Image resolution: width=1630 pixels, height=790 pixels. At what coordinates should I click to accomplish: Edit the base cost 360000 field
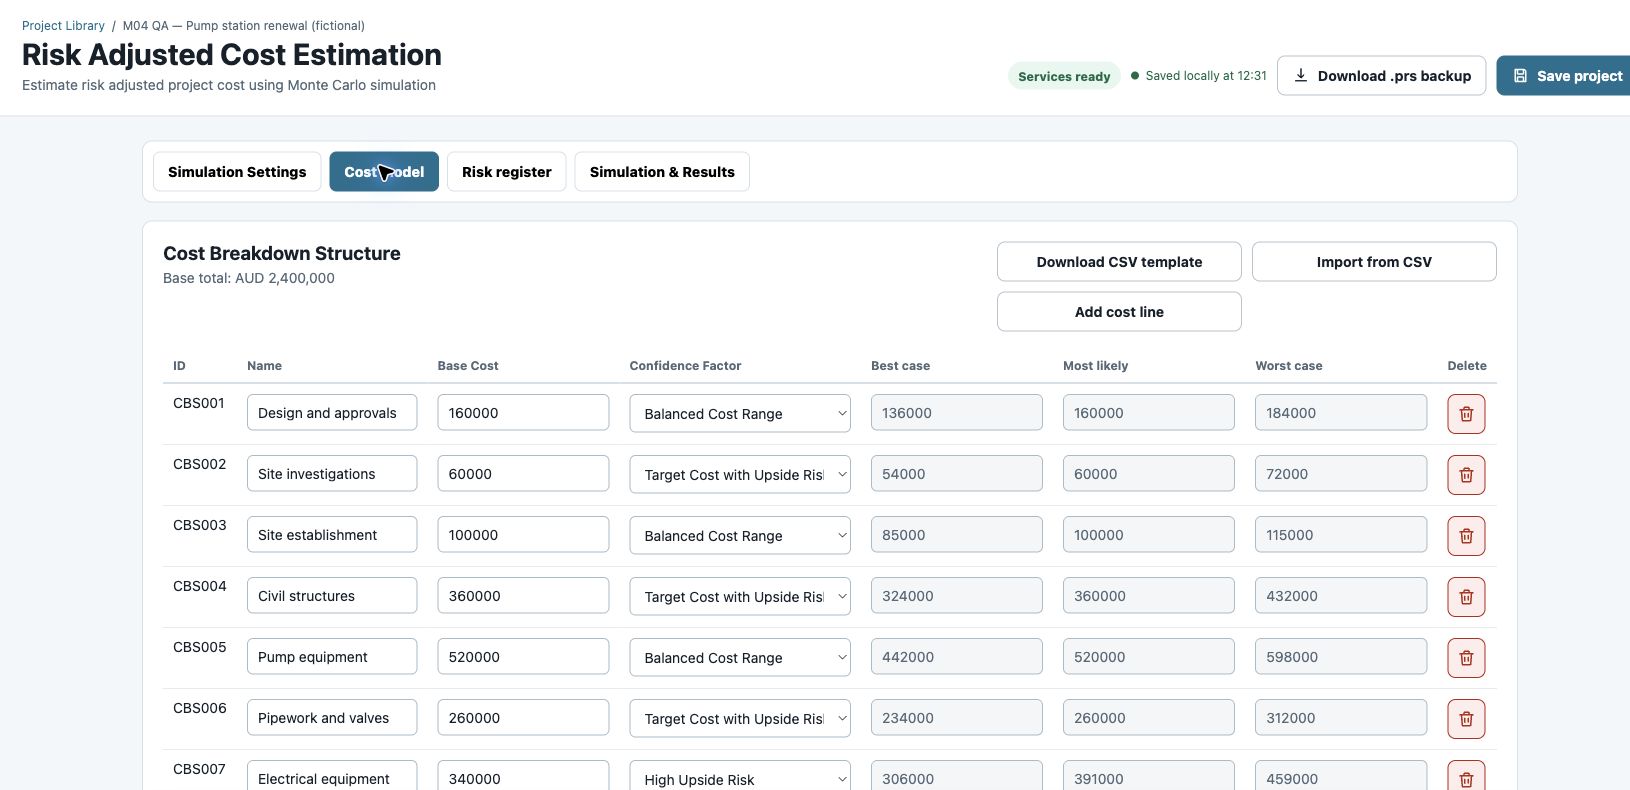pyautogui.click(x=523, y=596)
